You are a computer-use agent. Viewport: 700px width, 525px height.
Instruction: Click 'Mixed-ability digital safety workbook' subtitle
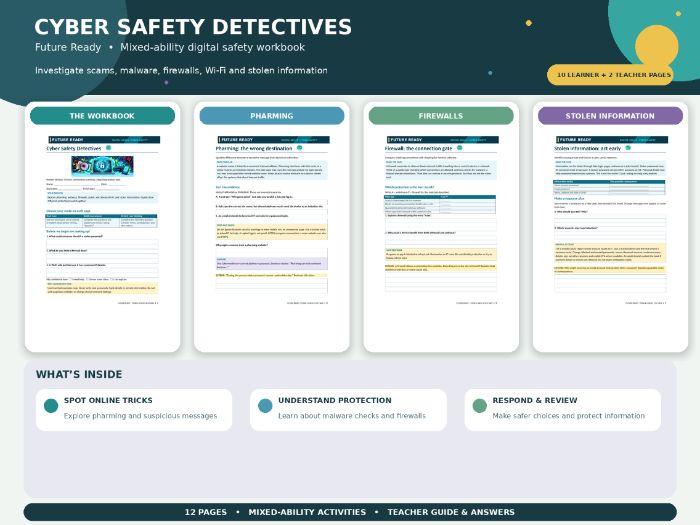(x=212, y=47)
